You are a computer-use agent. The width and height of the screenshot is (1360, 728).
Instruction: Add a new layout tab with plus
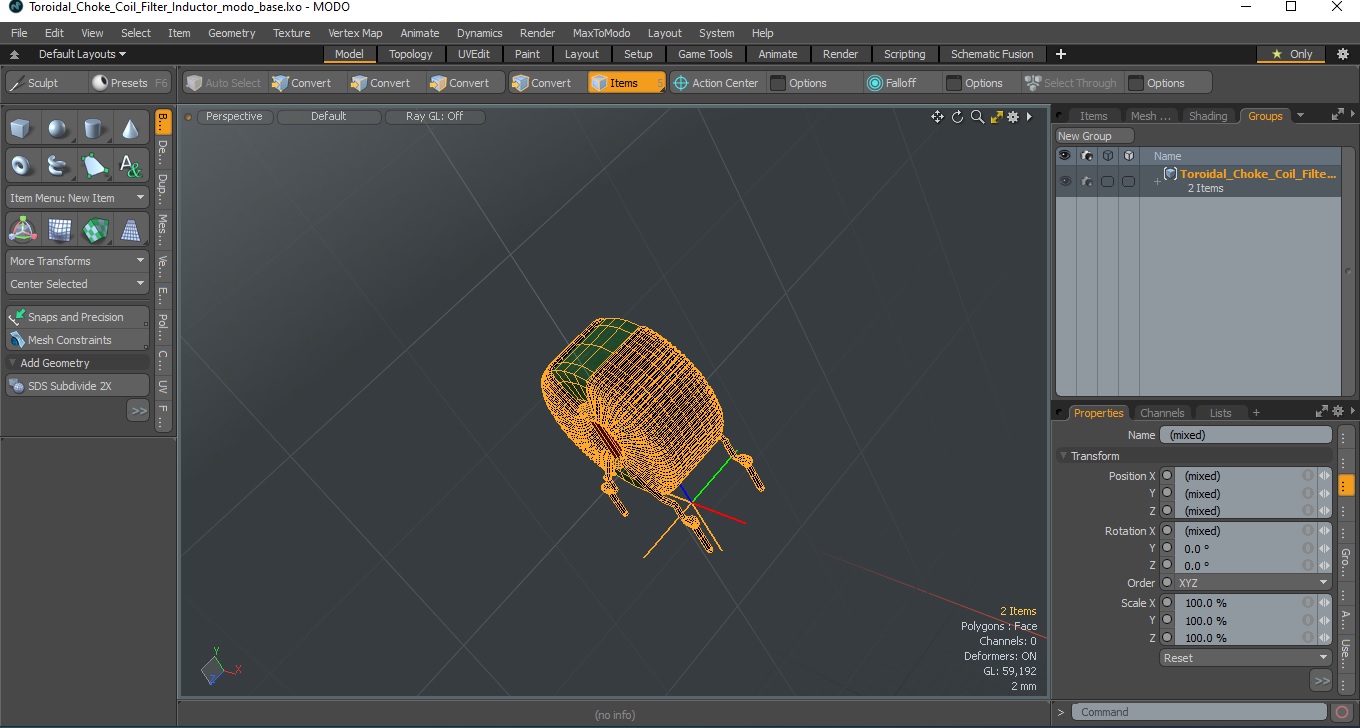click(x=1061, y=54)
